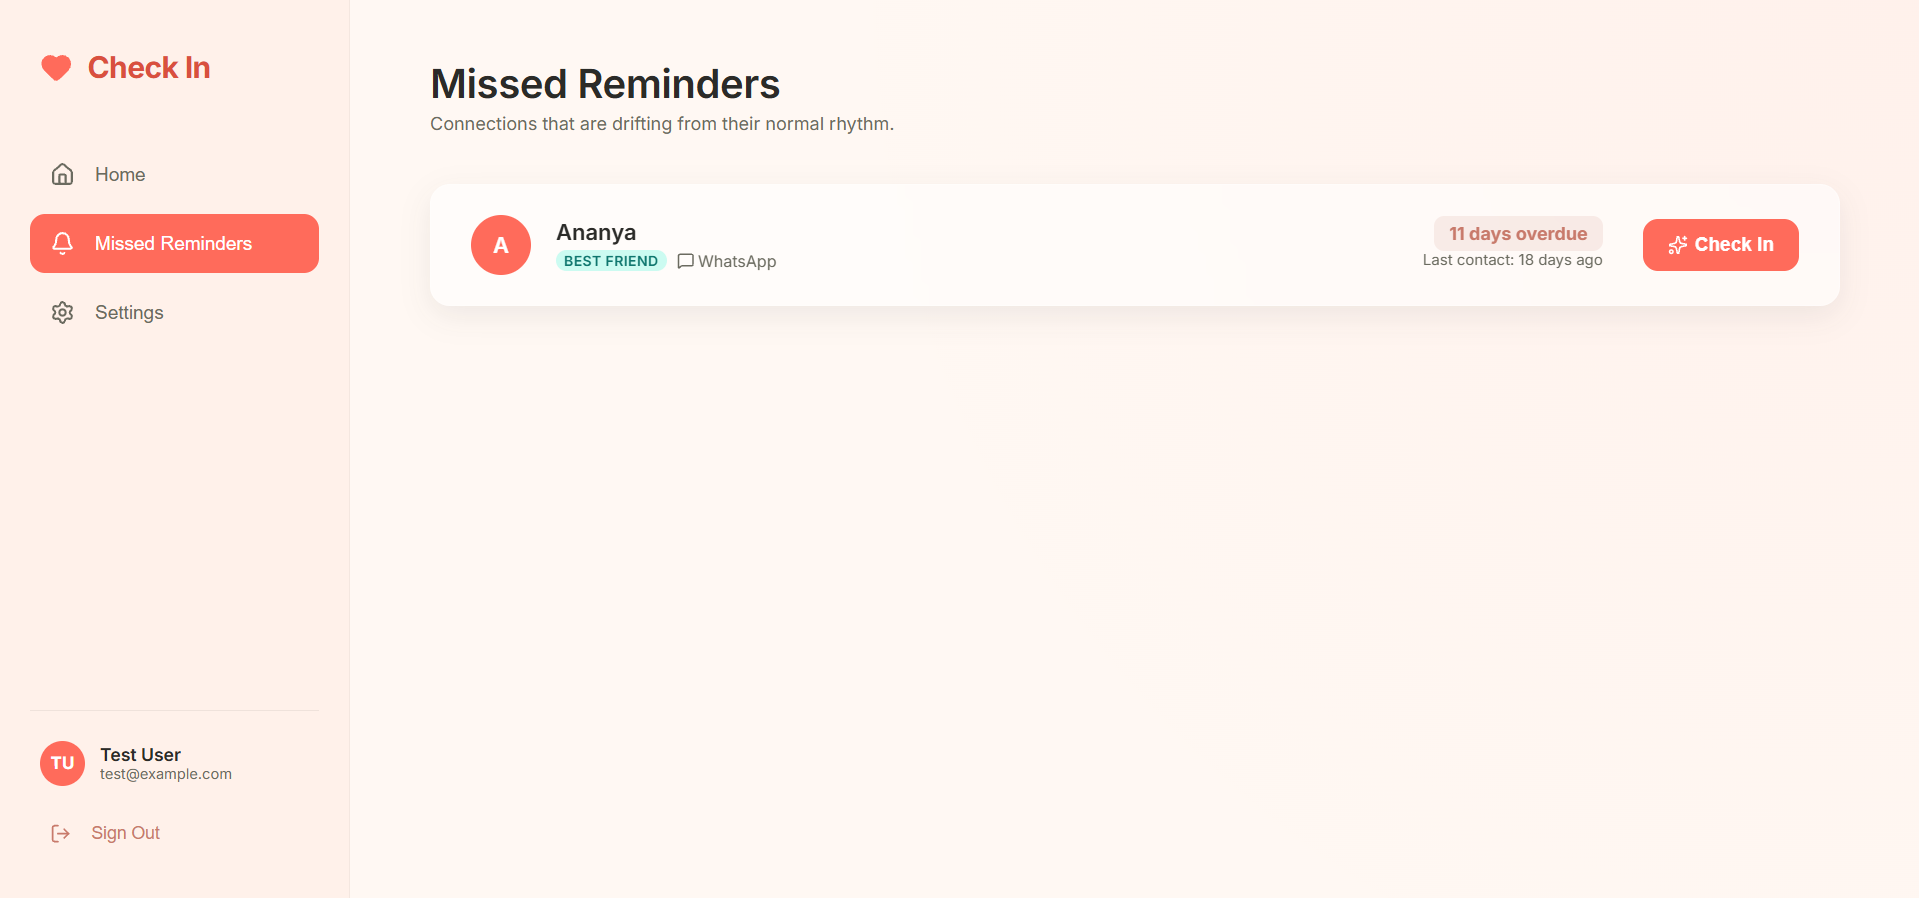Screen dimensions: 1919x898
Task: Click the Test User profile name
Action: [x=140, y=755]
